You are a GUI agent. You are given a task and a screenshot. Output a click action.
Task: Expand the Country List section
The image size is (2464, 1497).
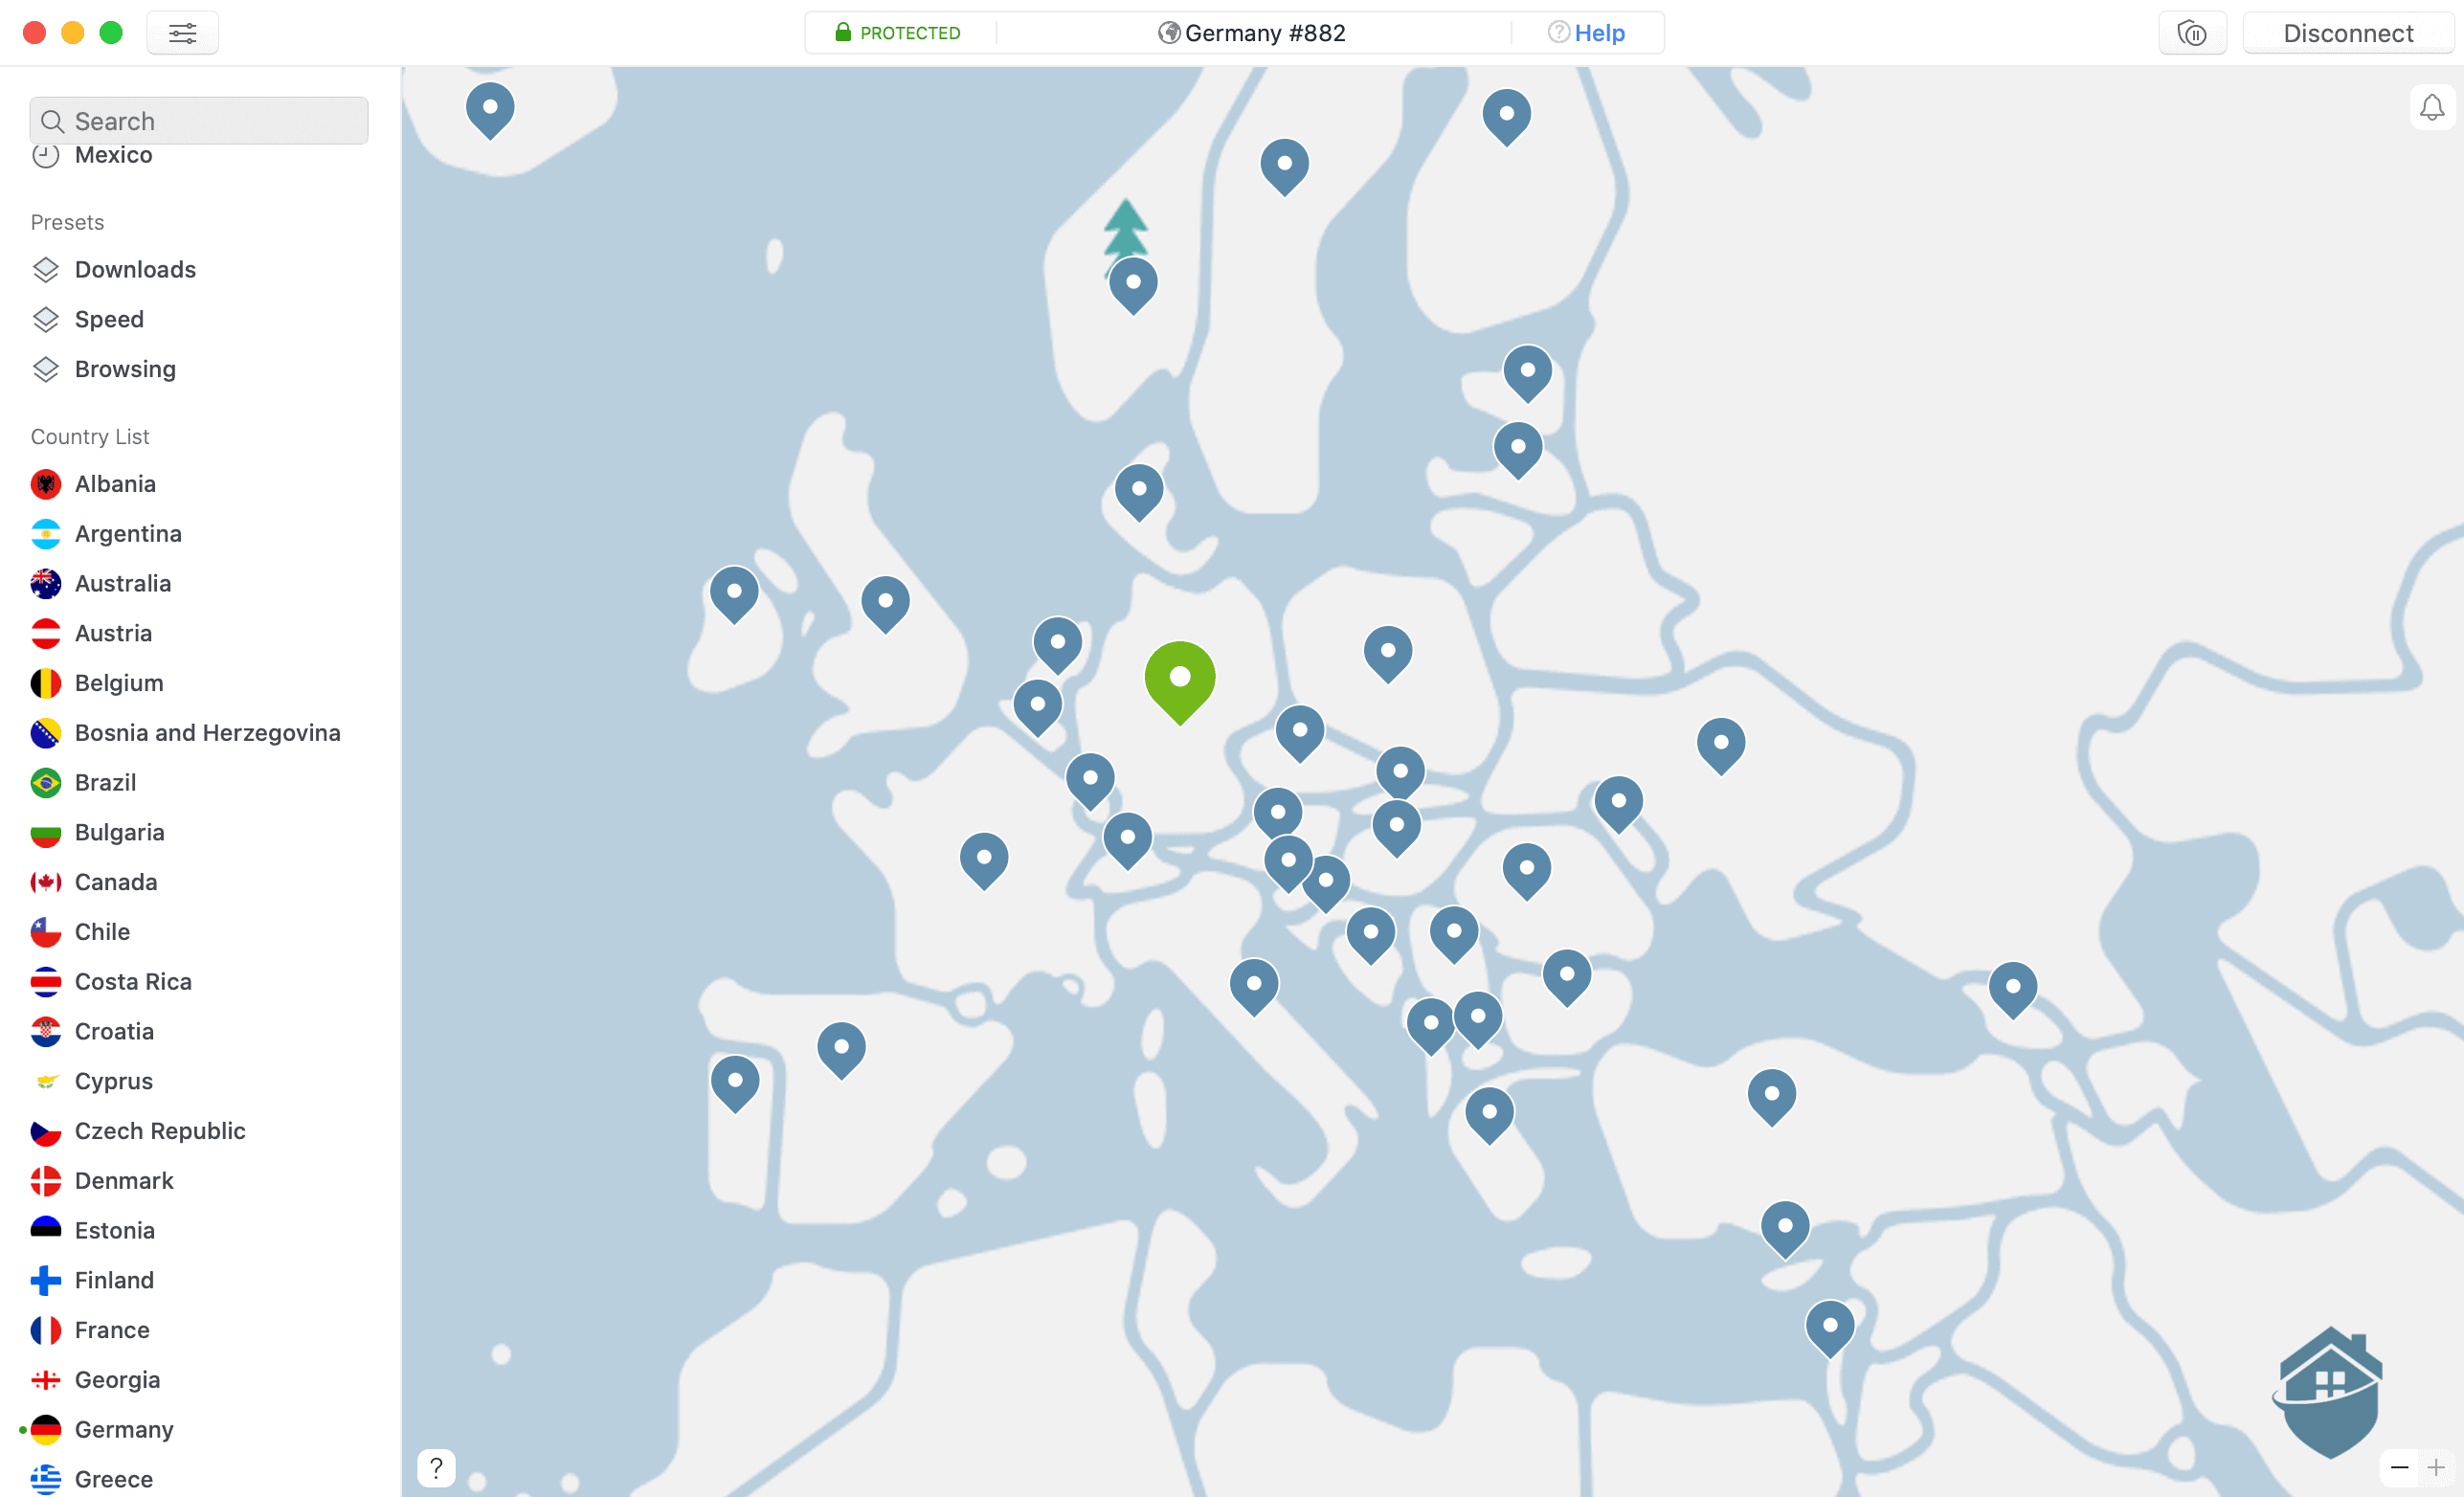pyautogui.click(x=90, y=436)
